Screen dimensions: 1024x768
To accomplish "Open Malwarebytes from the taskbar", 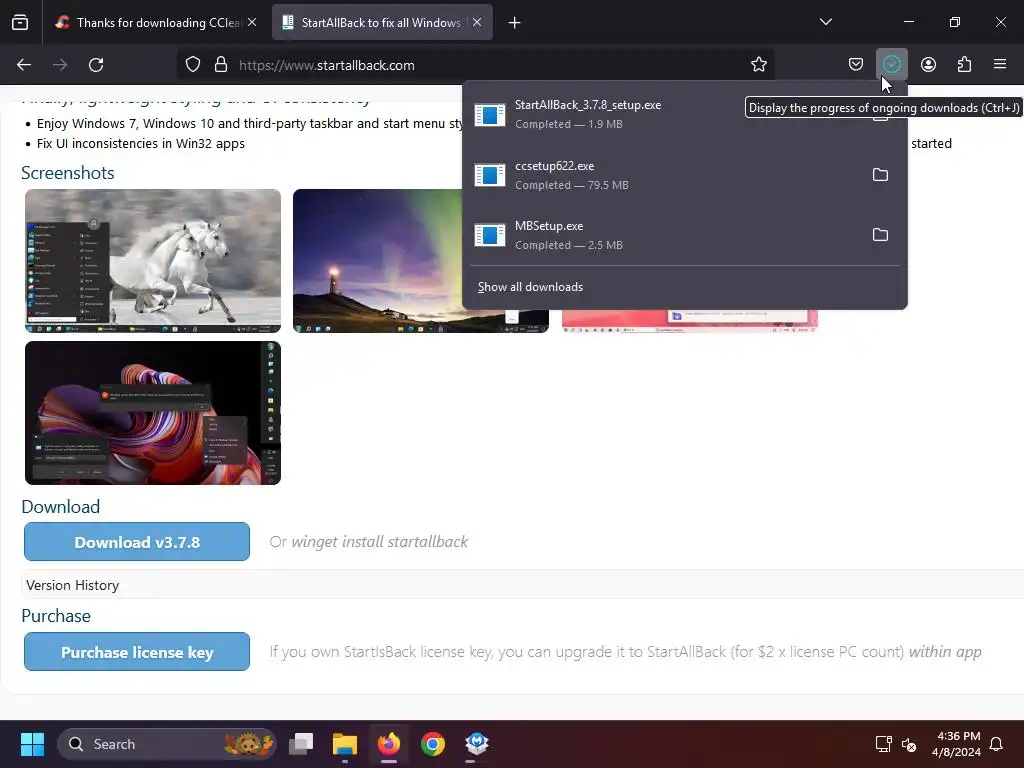I will pyautogui.click(x=477, y=744).
